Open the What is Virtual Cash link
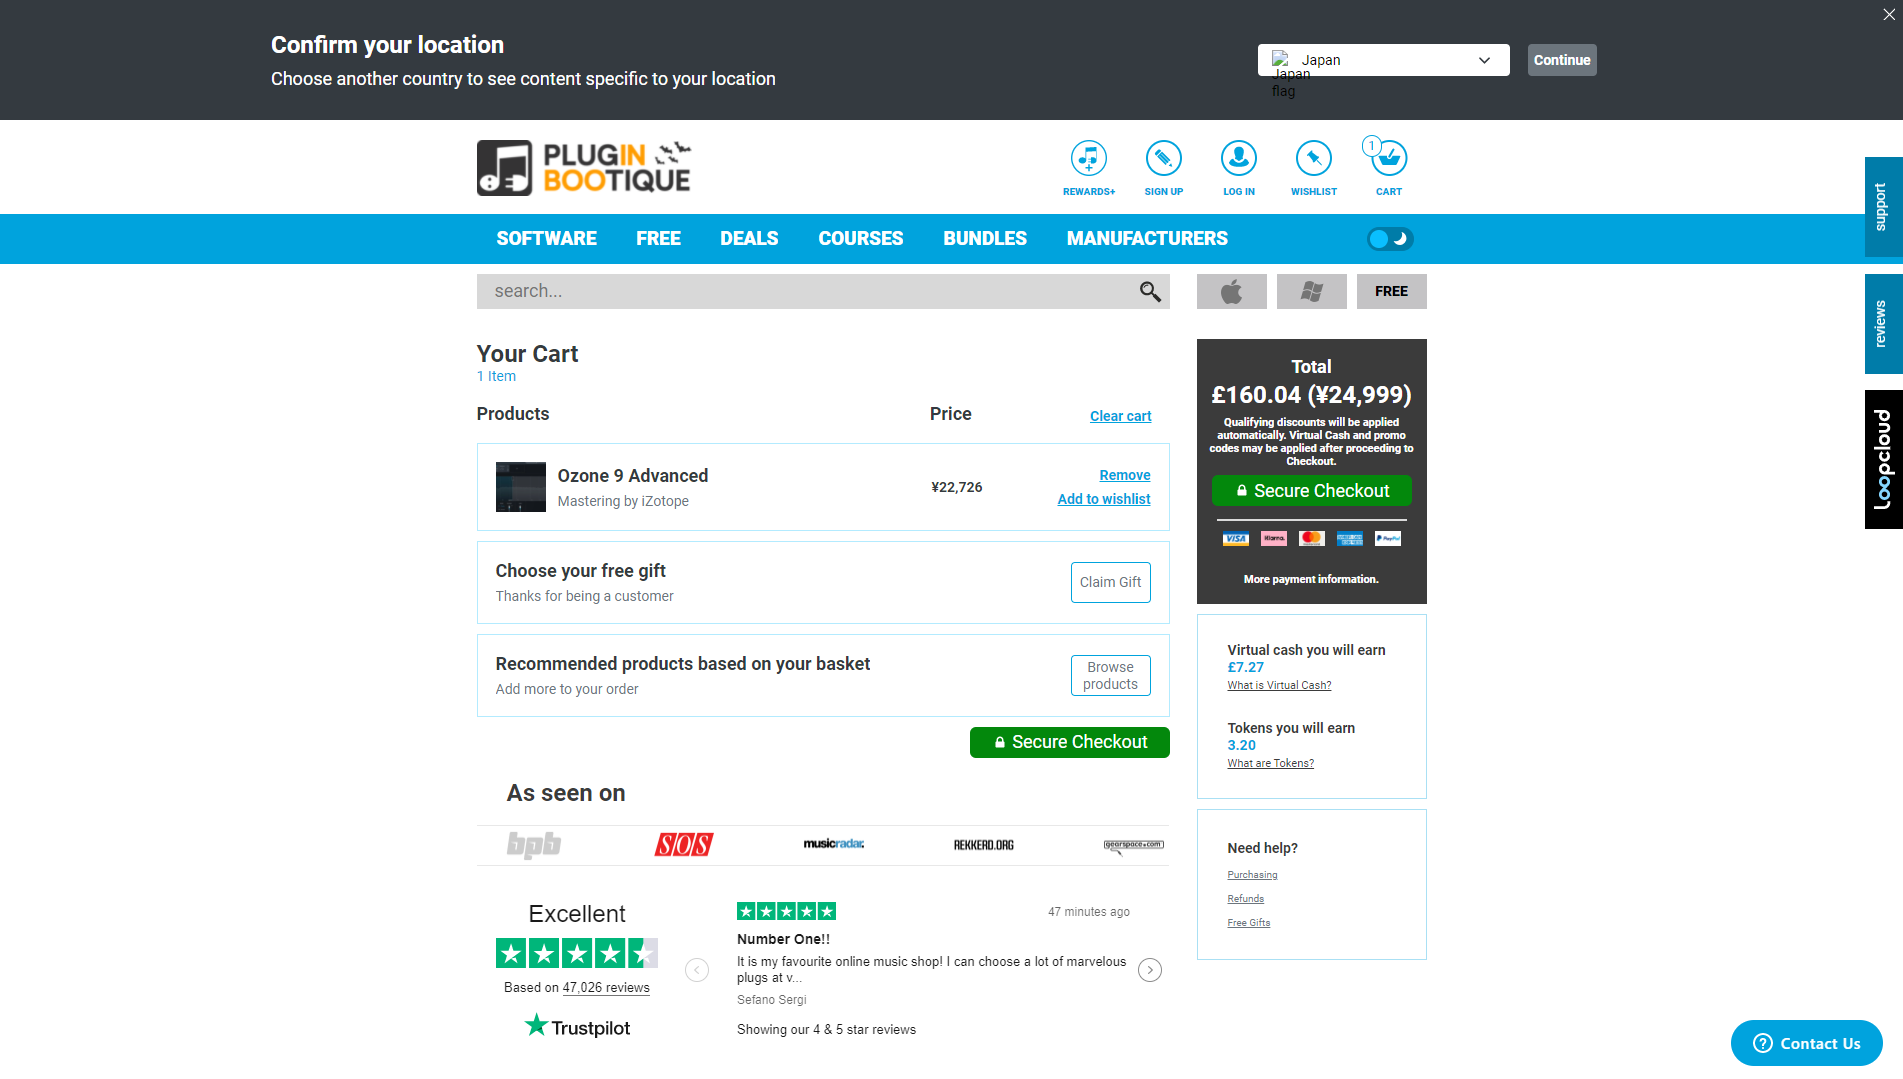 [x=1279, y=685]
